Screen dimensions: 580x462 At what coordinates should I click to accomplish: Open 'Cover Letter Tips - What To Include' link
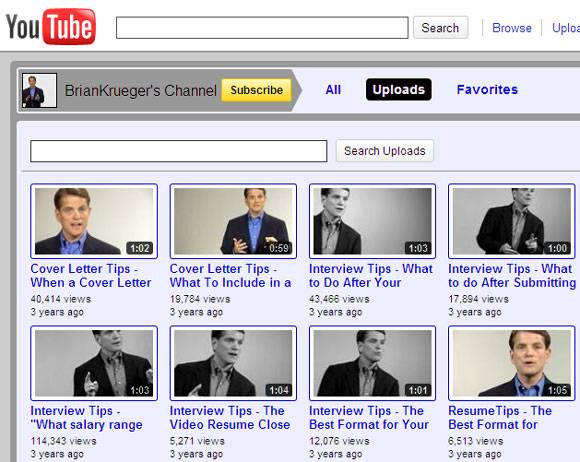230,276
